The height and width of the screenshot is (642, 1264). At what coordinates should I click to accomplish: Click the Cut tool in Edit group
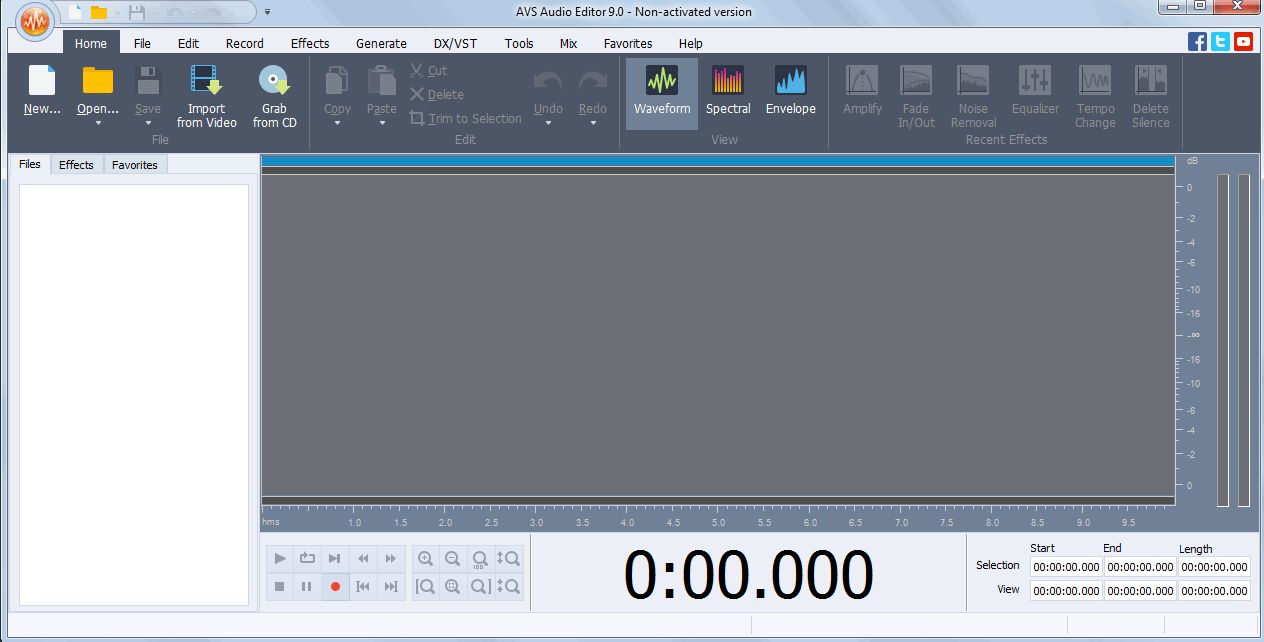pos(428,71)
